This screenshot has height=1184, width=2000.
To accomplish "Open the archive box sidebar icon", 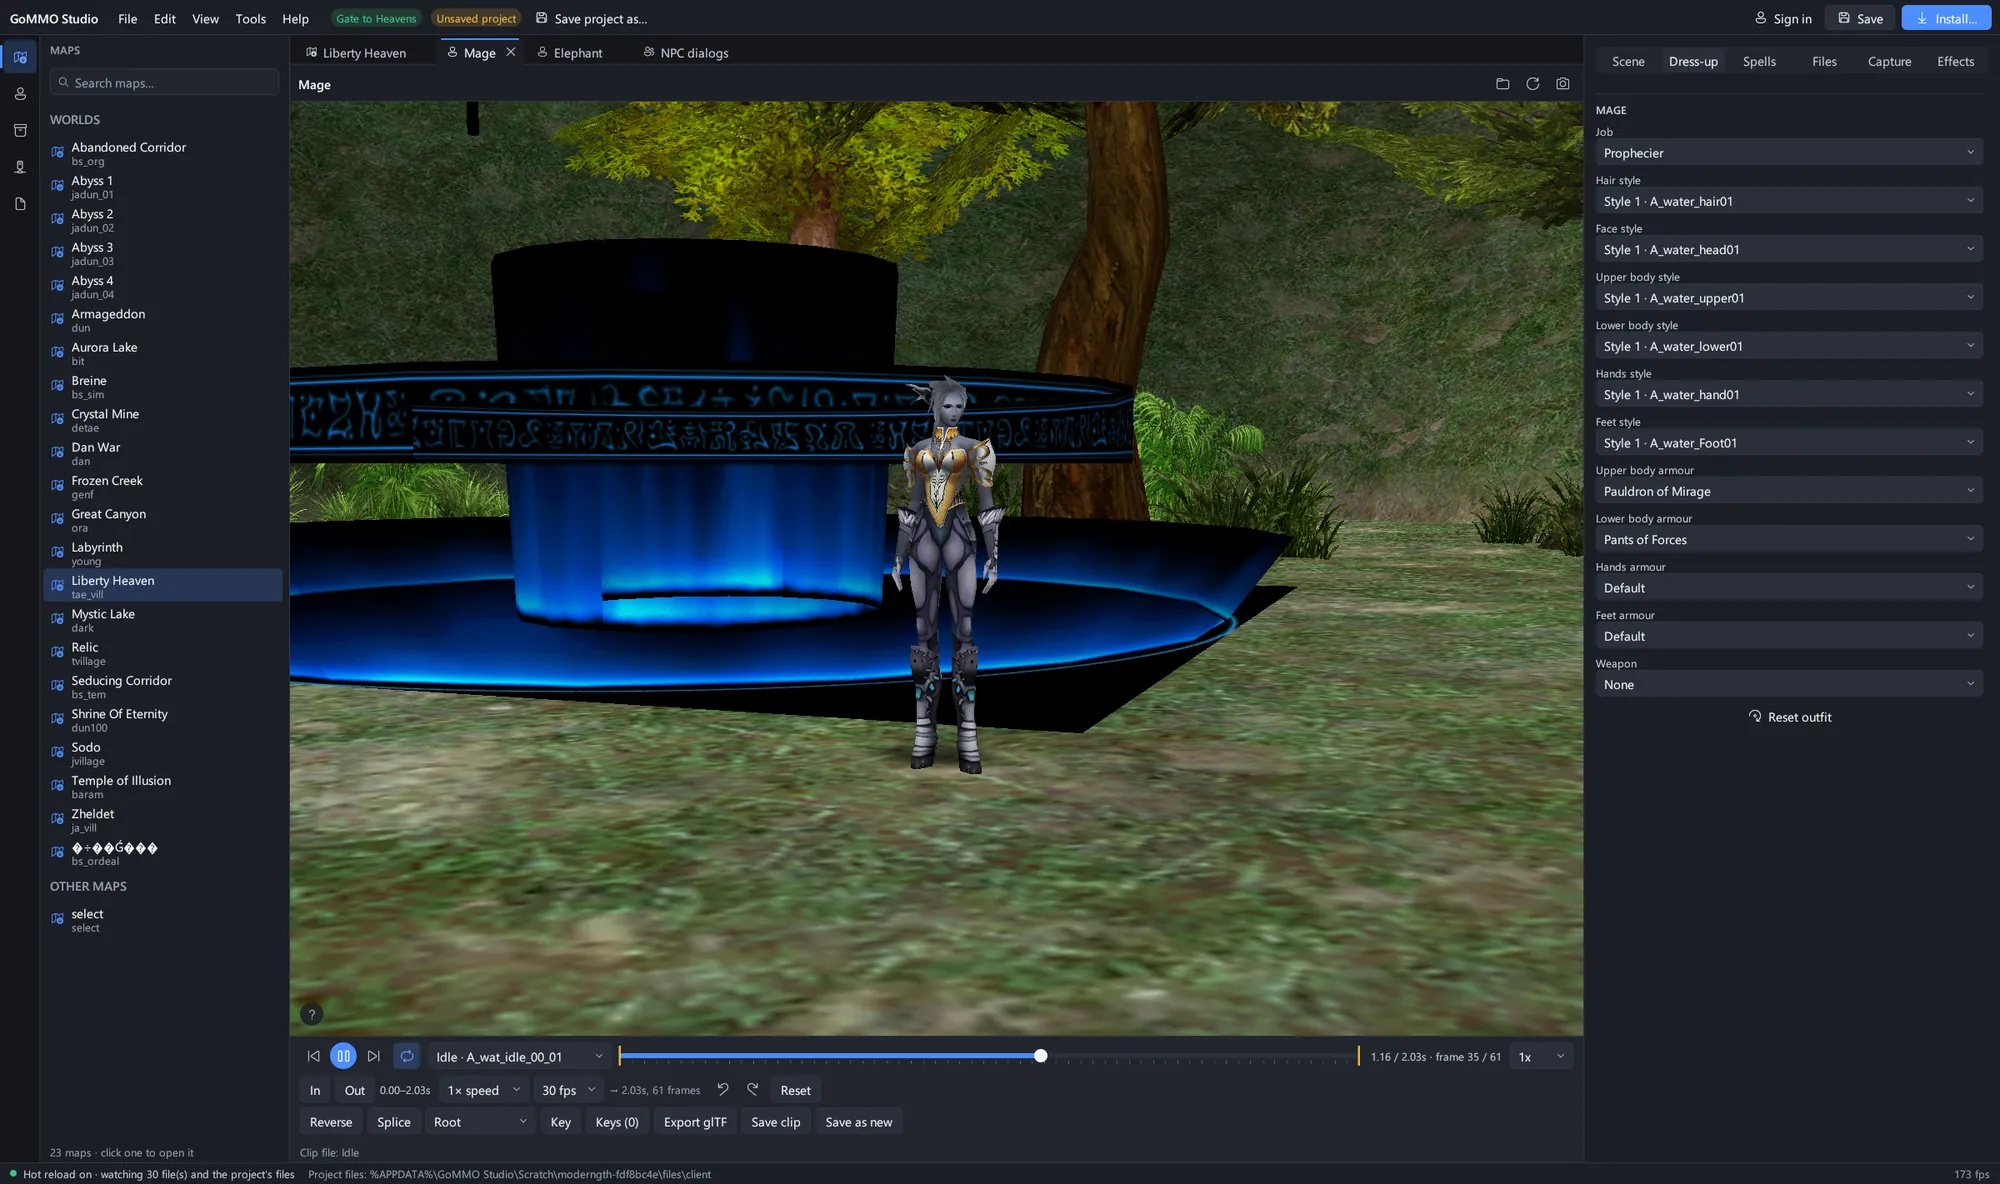I will [20, 130].
